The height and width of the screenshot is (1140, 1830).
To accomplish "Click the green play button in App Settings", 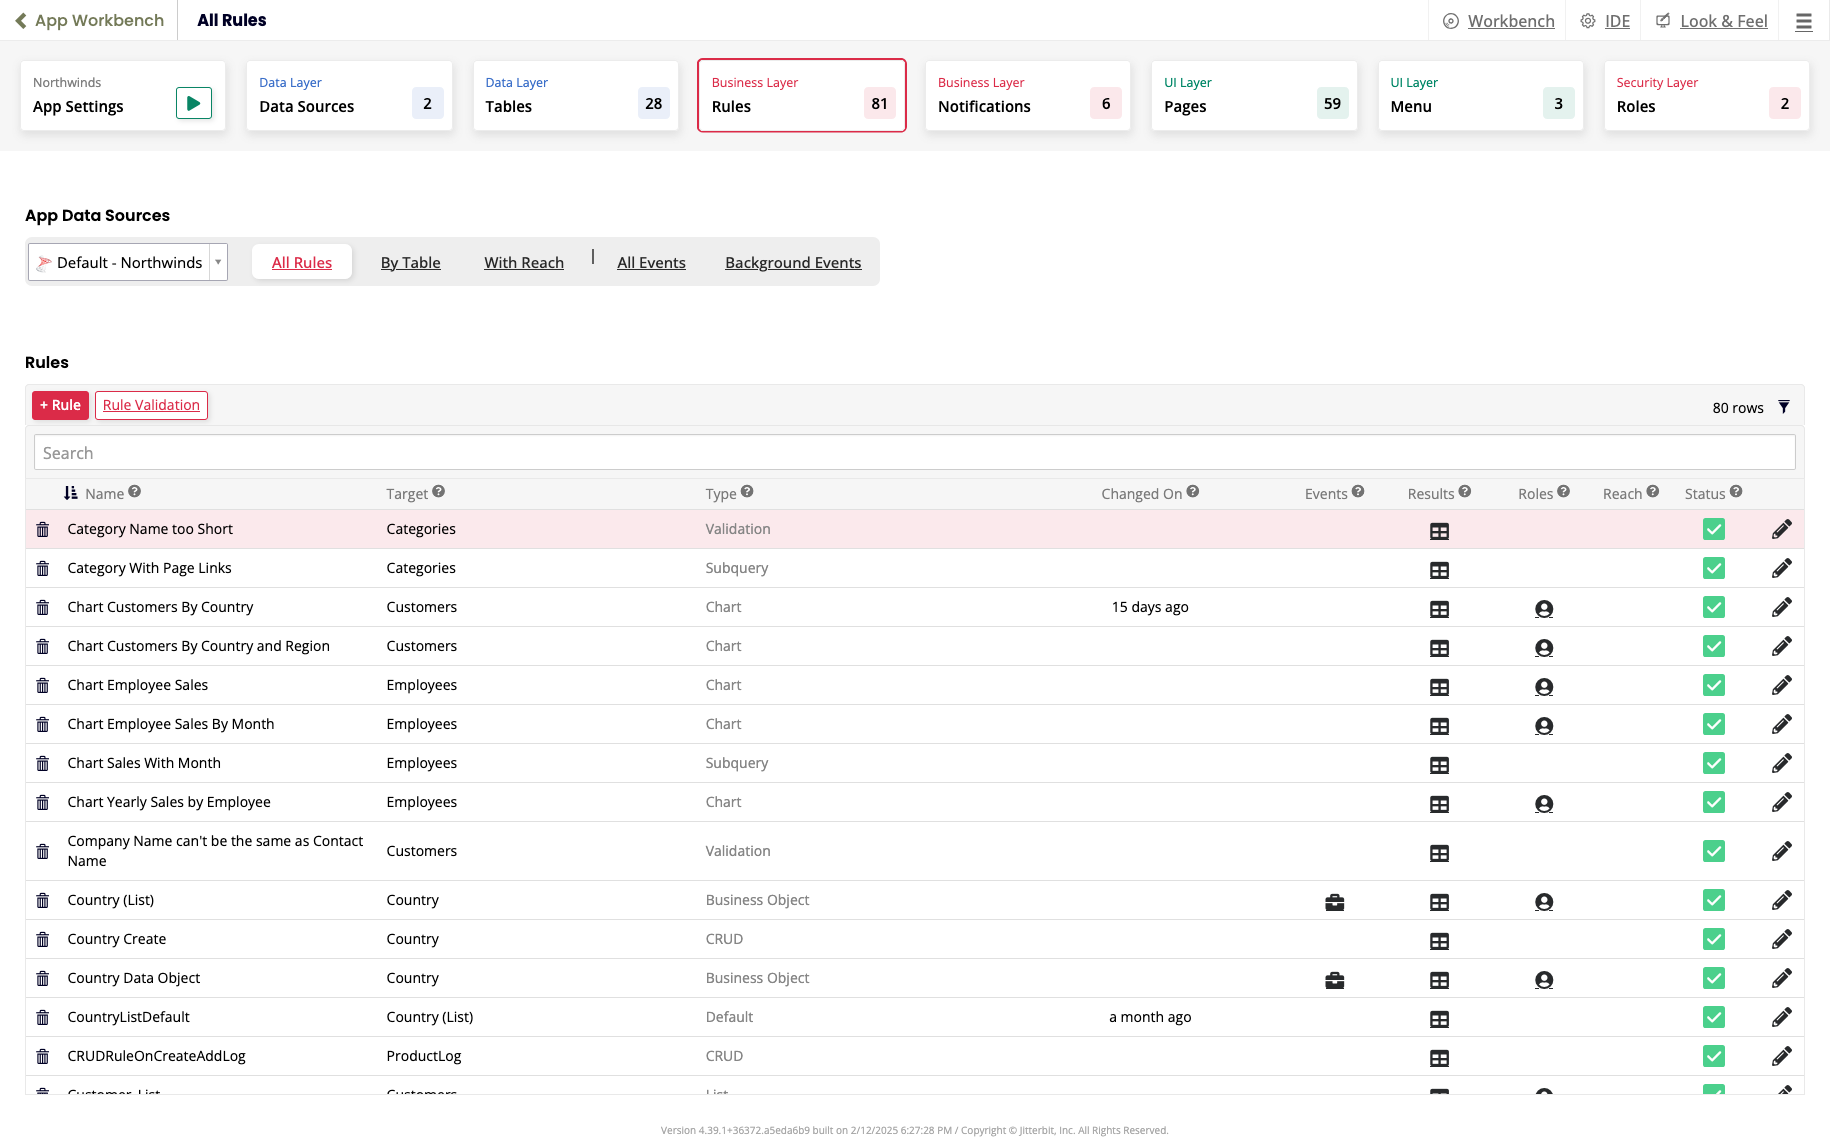I will (193, 103).
